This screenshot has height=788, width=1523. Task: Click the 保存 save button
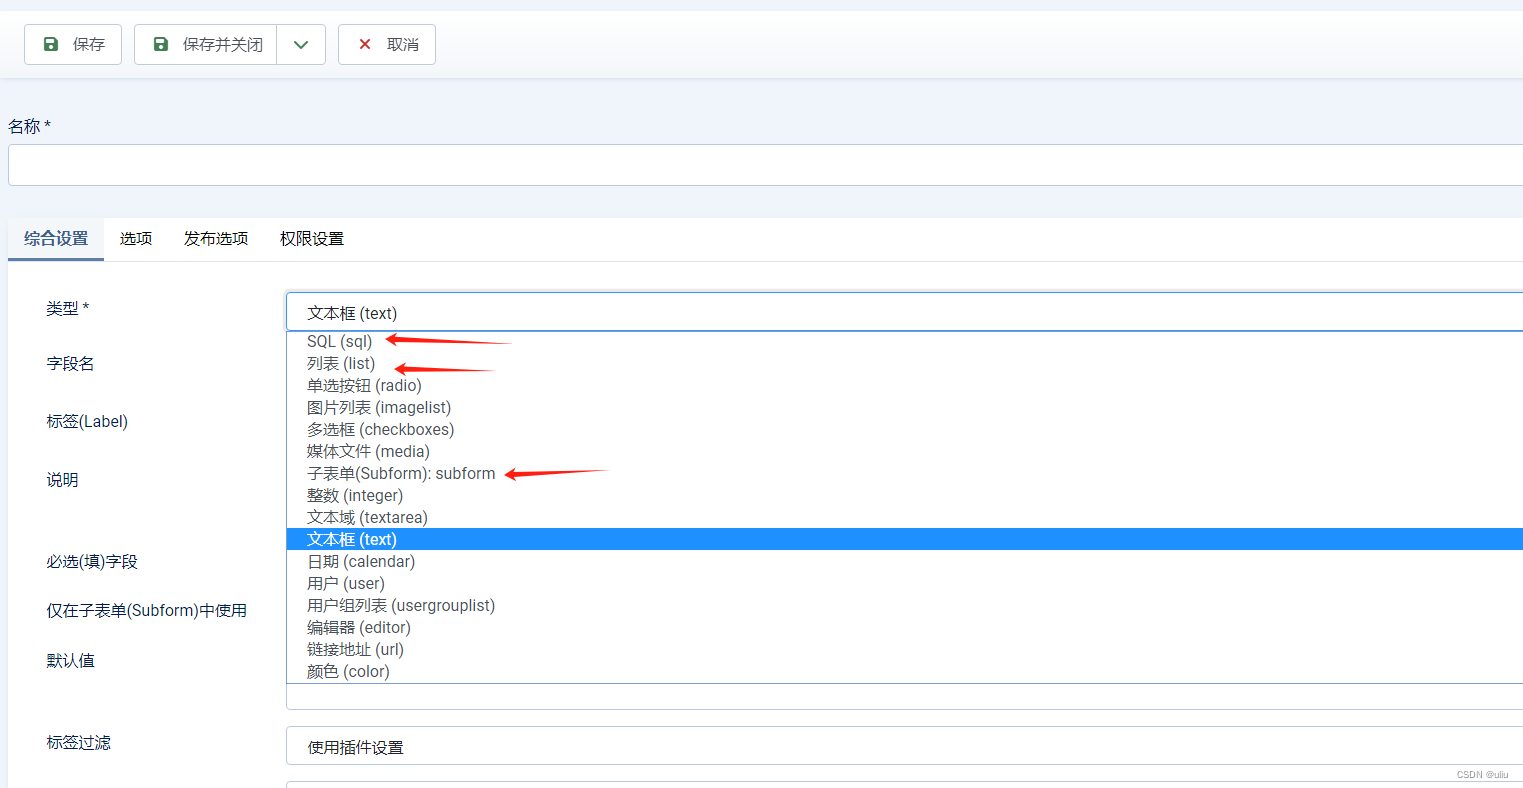(73, 45)
